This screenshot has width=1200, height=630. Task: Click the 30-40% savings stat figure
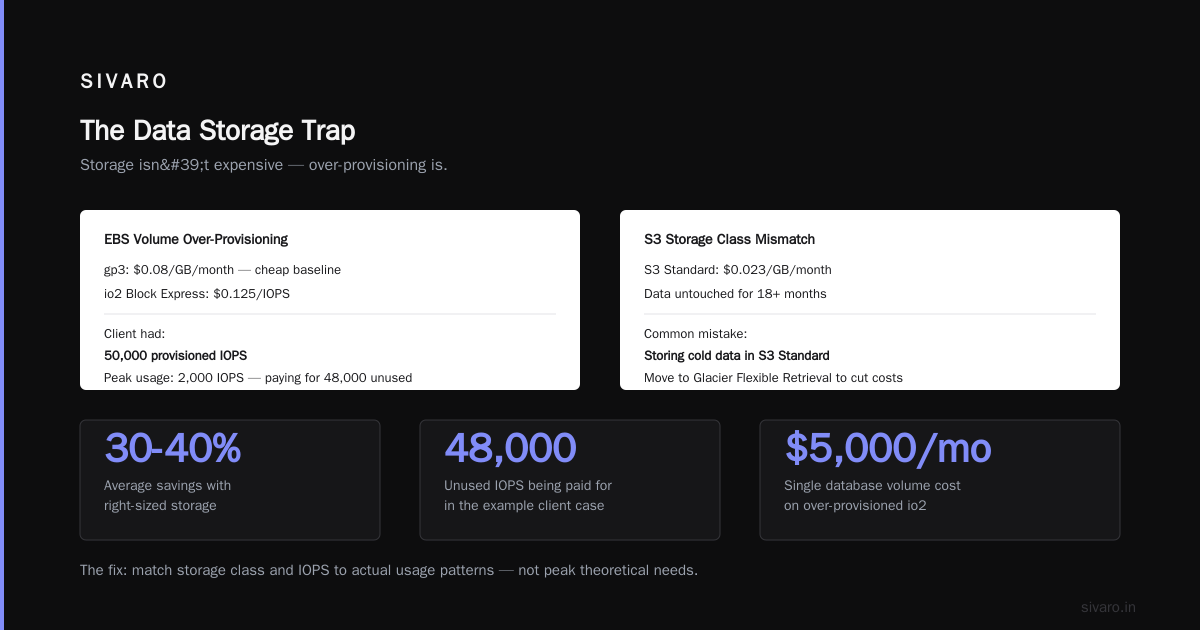click(x=172, y=448)
